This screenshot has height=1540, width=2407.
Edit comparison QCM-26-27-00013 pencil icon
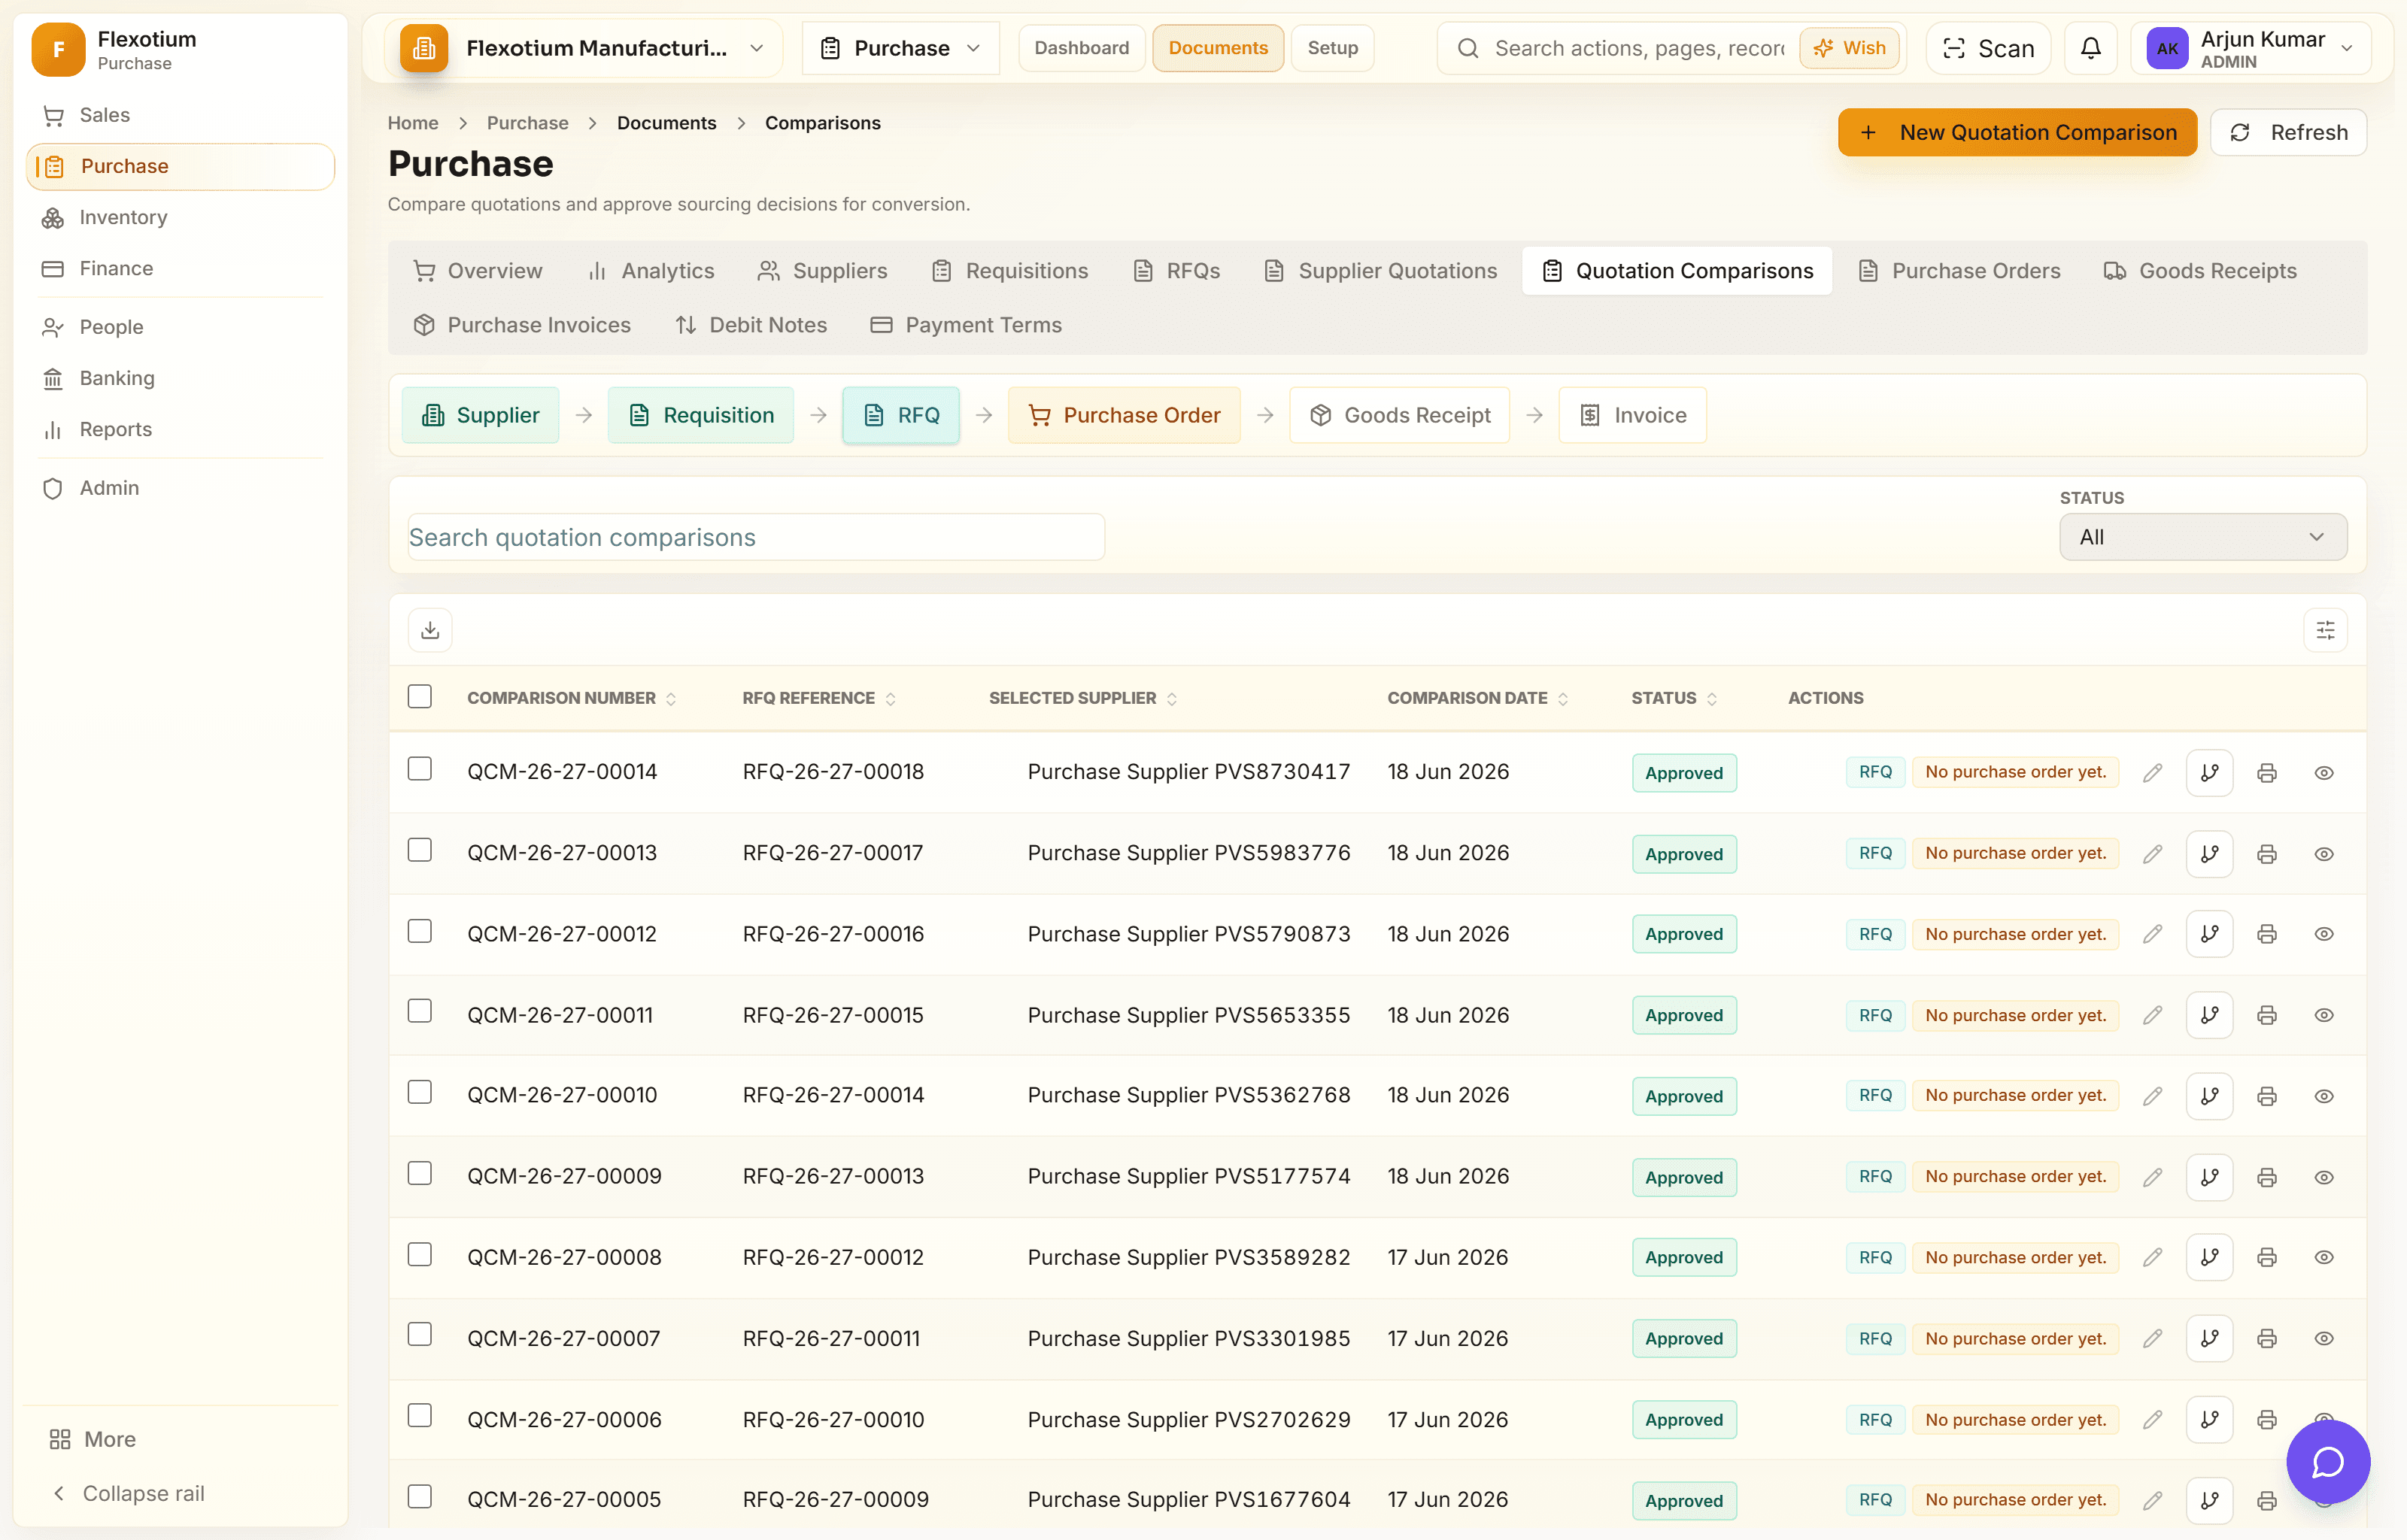pos(2152,854)
